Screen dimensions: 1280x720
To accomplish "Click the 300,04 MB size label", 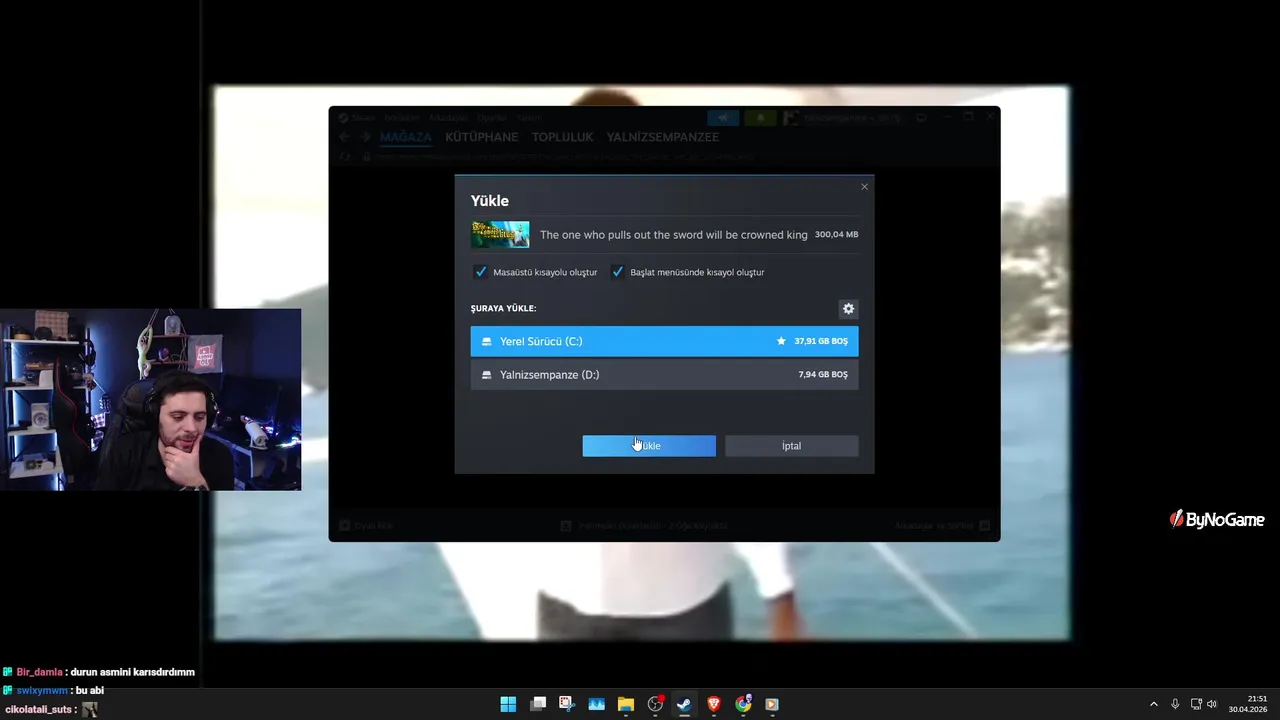I will coord(836,235).
